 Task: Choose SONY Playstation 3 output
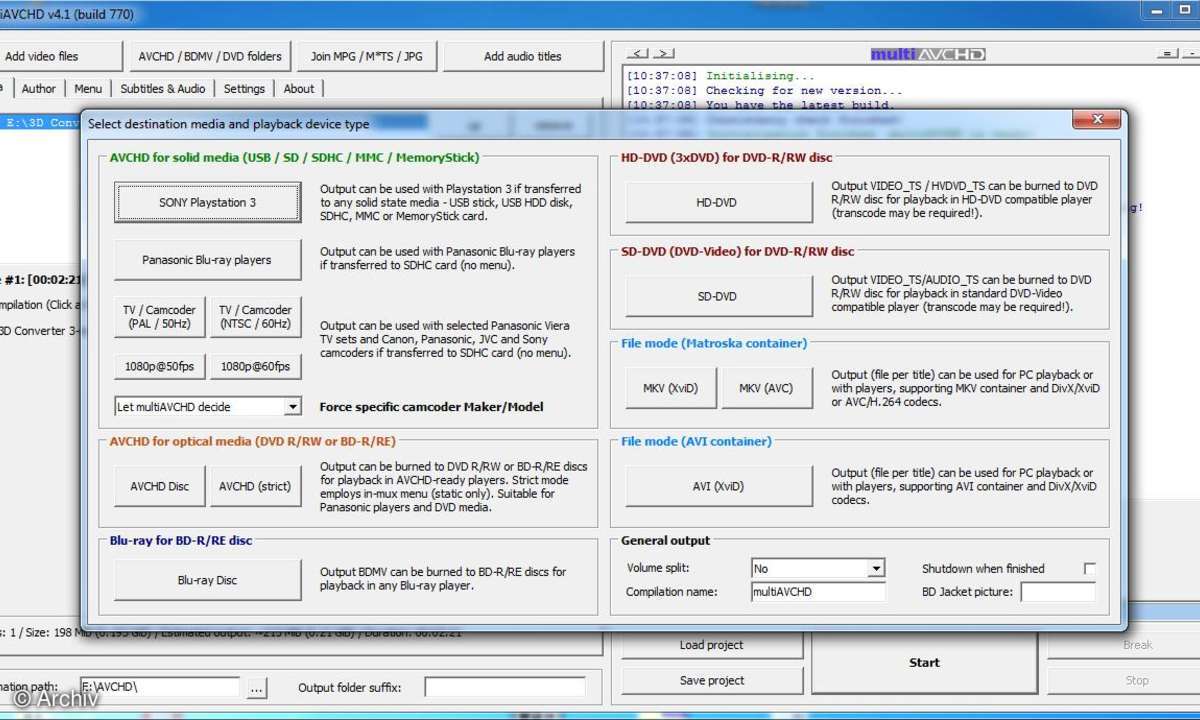tap(207, 202)
